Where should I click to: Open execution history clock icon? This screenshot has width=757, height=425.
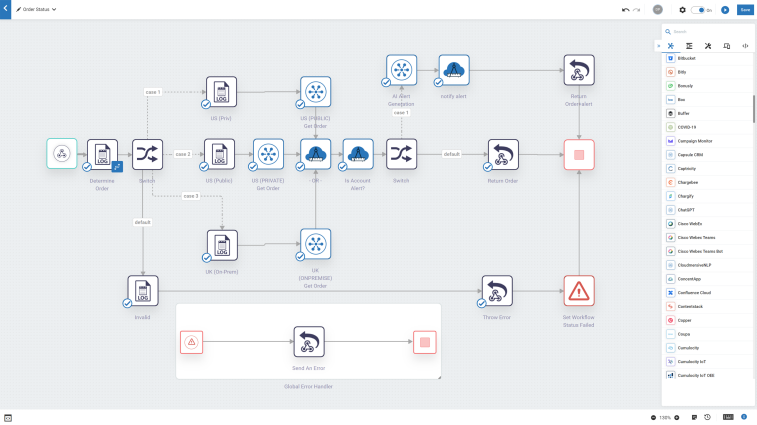click(x=707, y=417)
